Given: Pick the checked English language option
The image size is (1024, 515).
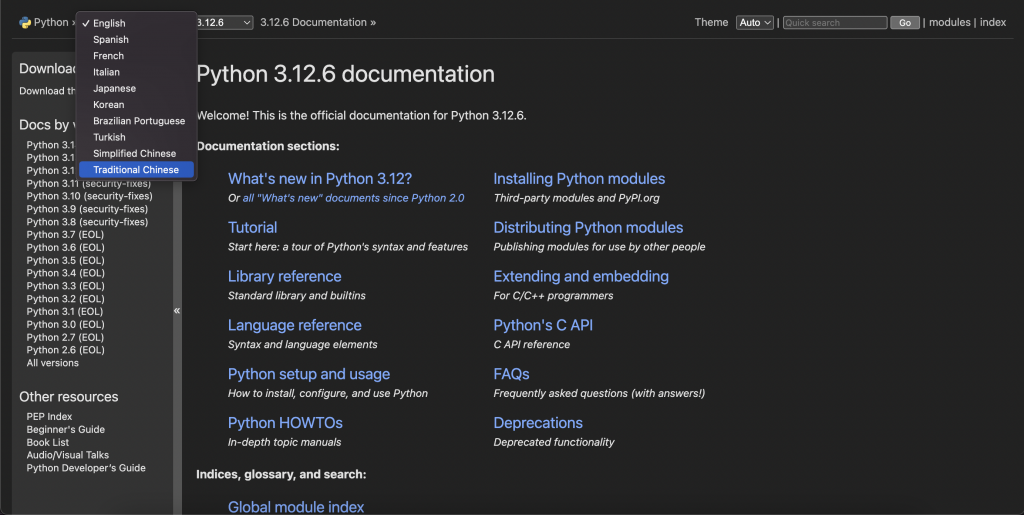Looking at the screenshot, I should pyautogui.click(x=109, y=23).
